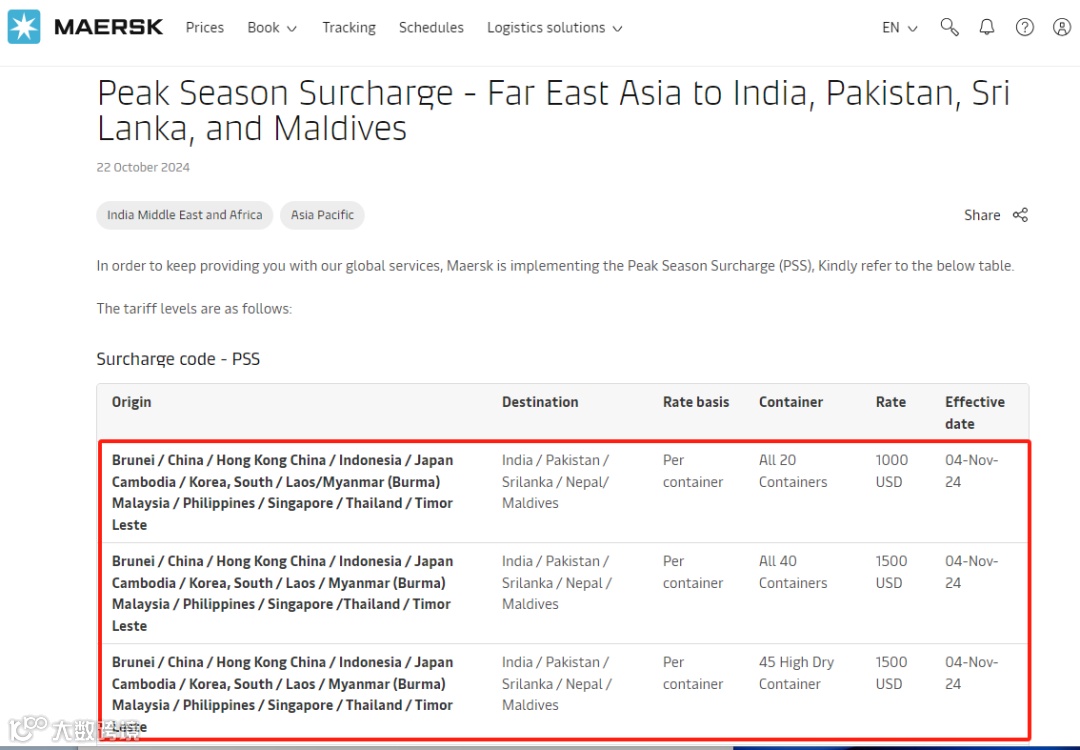Image resolution: width=1080 pixels, height=750 pixels.
Task: Go to the Tracking page
Action: tap(349, 28)
